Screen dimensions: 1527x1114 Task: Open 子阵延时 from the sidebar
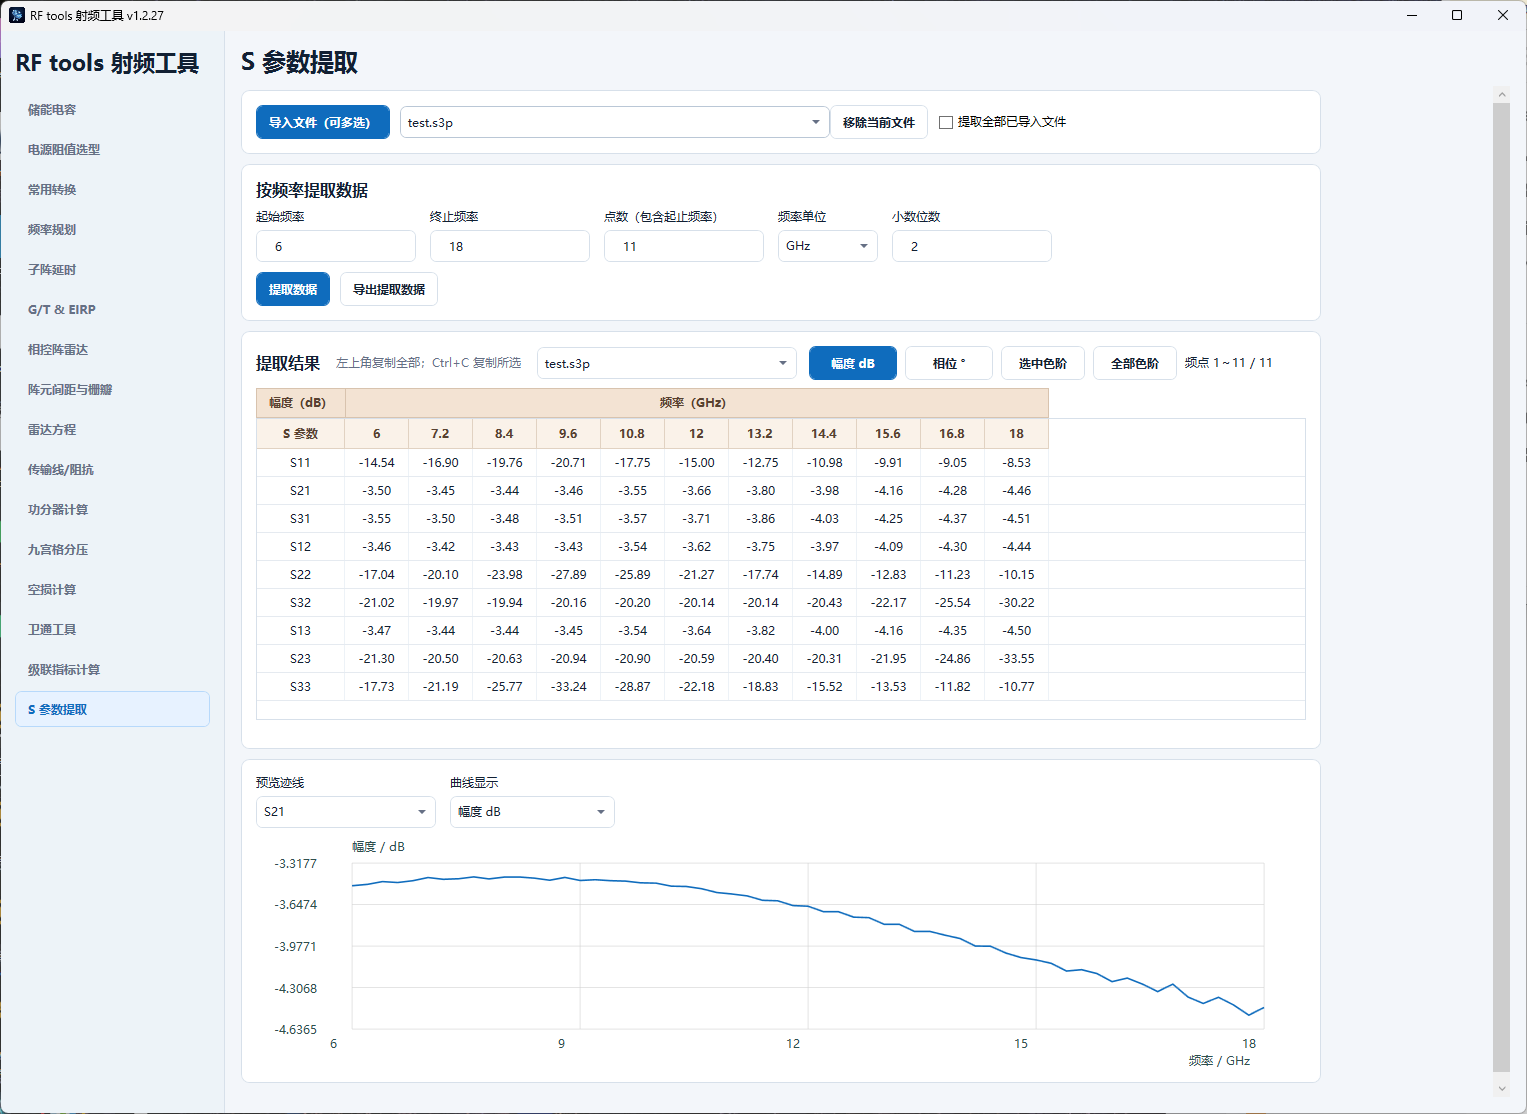coord(112,270)
